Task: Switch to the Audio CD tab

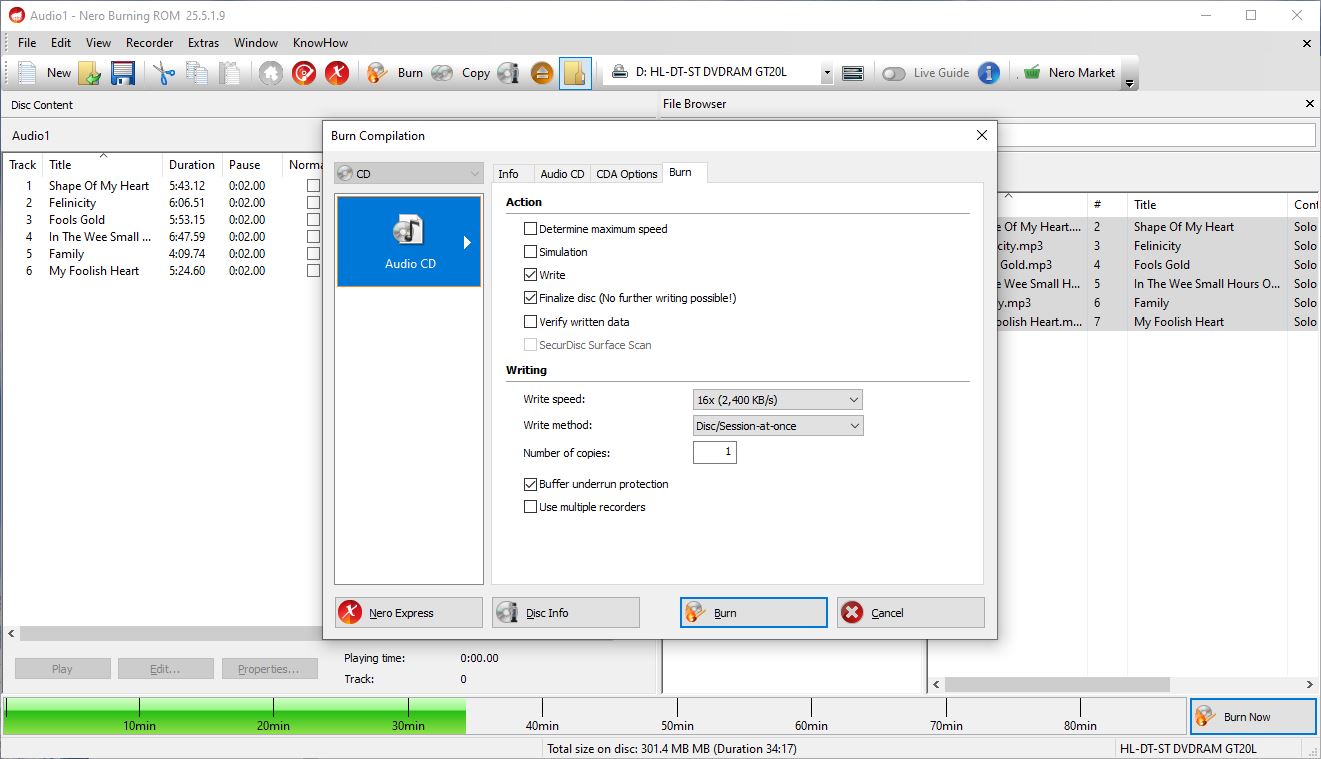Action: tap(562, 174)
